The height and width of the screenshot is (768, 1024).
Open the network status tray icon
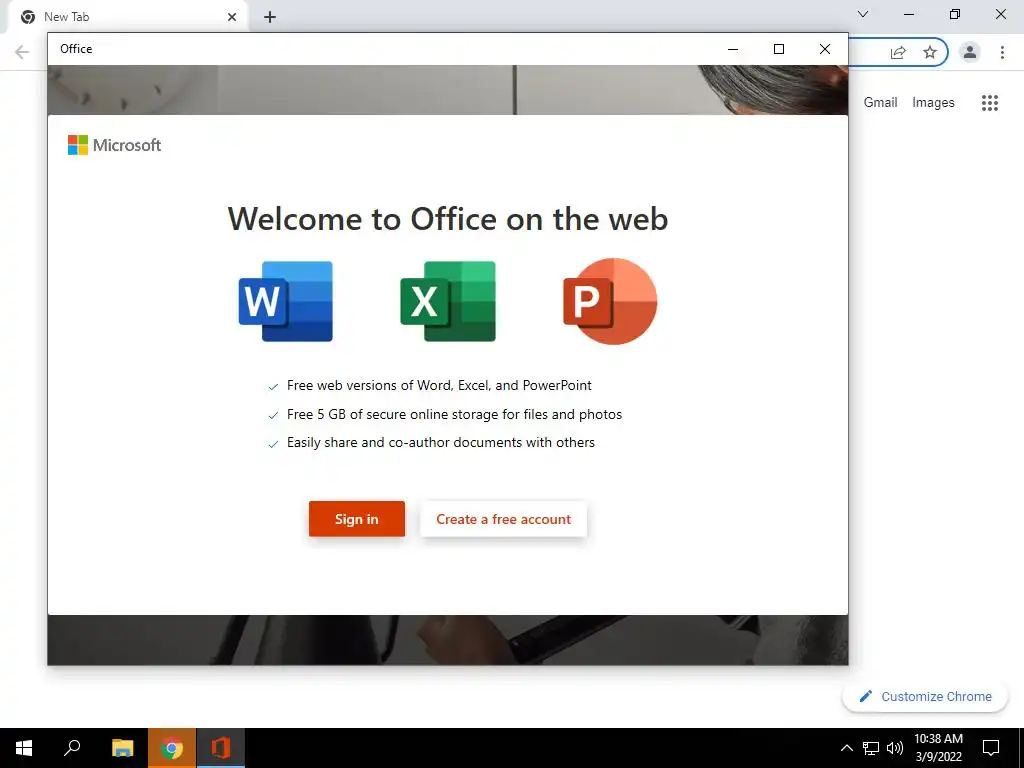(871, 748)
